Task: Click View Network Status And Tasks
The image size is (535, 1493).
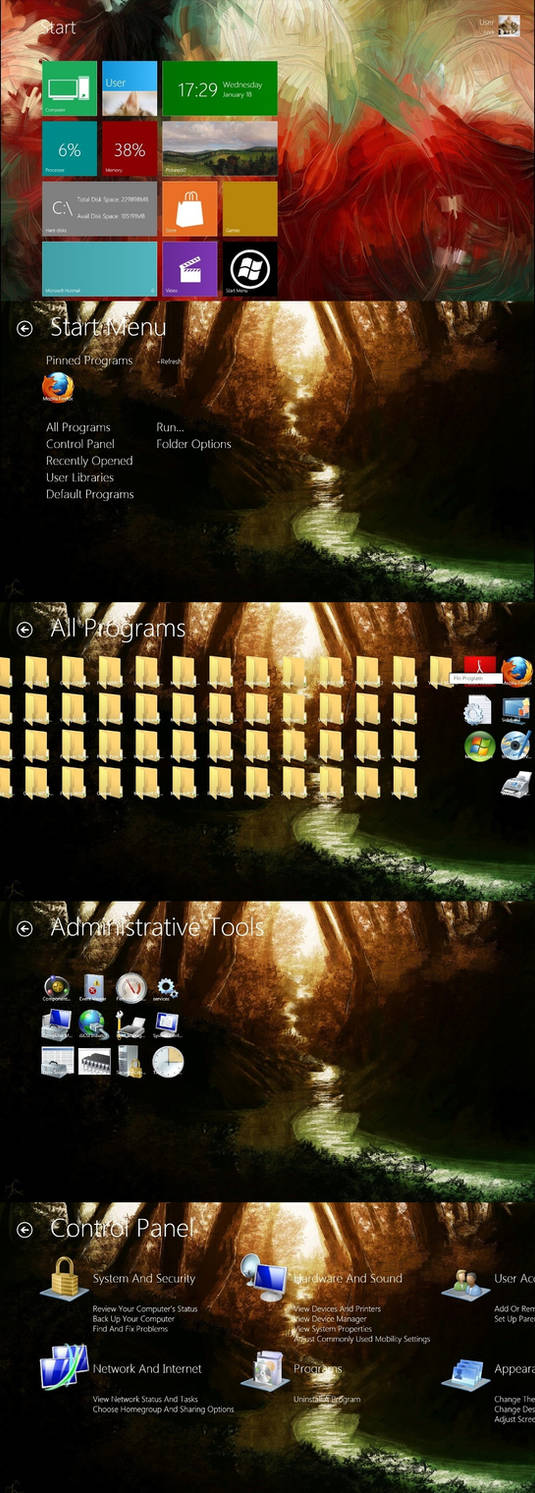Action: point(145,1400)
